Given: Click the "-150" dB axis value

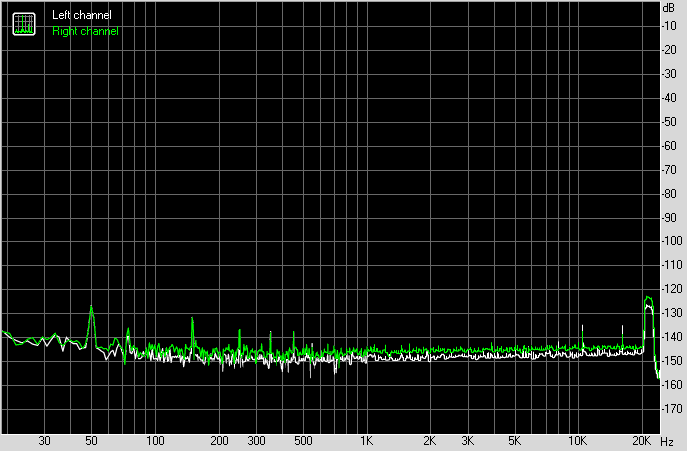Looking at the screenshot, I should [x=672, y=361].
